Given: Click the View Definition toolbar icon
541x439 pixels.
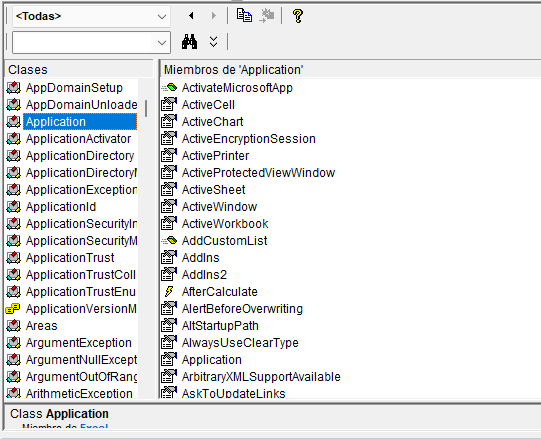Looking at the screenshot, I should 267,16.
